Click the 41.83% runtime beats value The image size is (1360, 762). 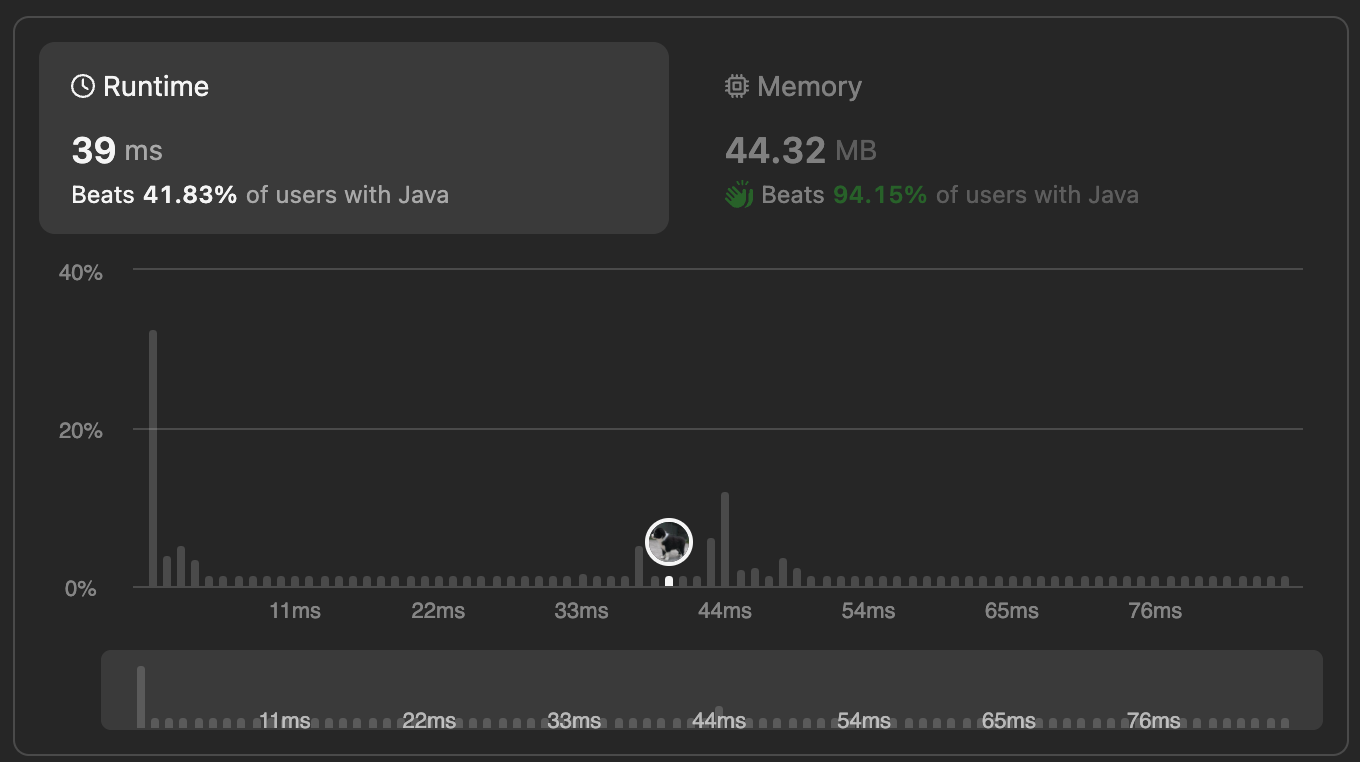190,194
